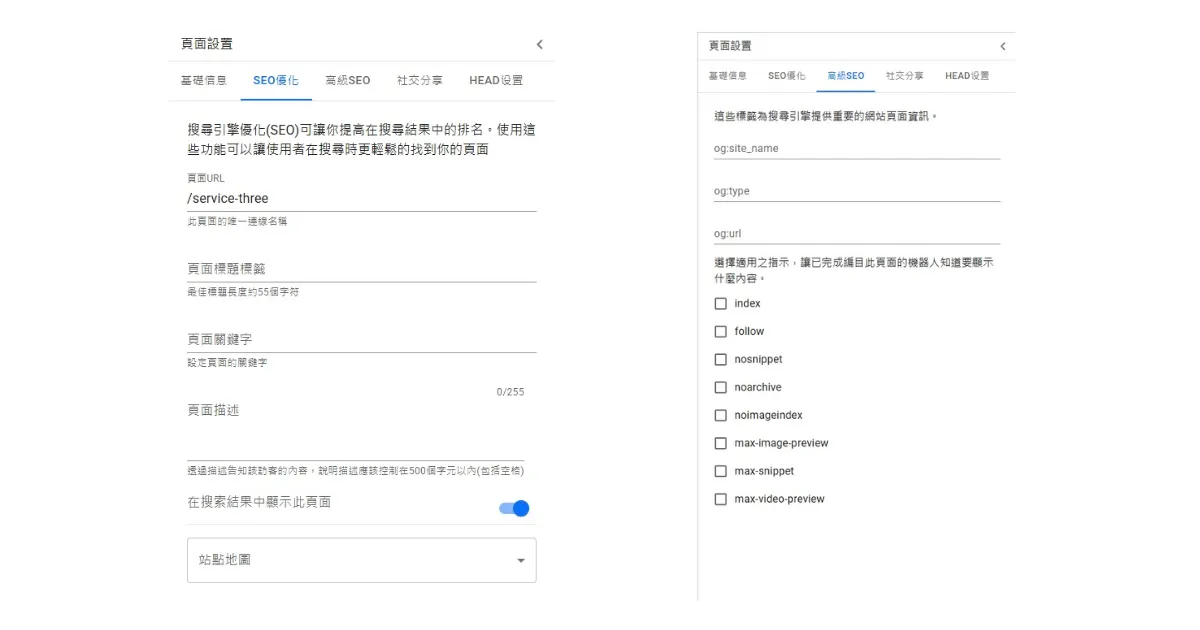Open the 高級SEO tab on left panel
This screenshot has height=630, width=1200.
point(347,80)
